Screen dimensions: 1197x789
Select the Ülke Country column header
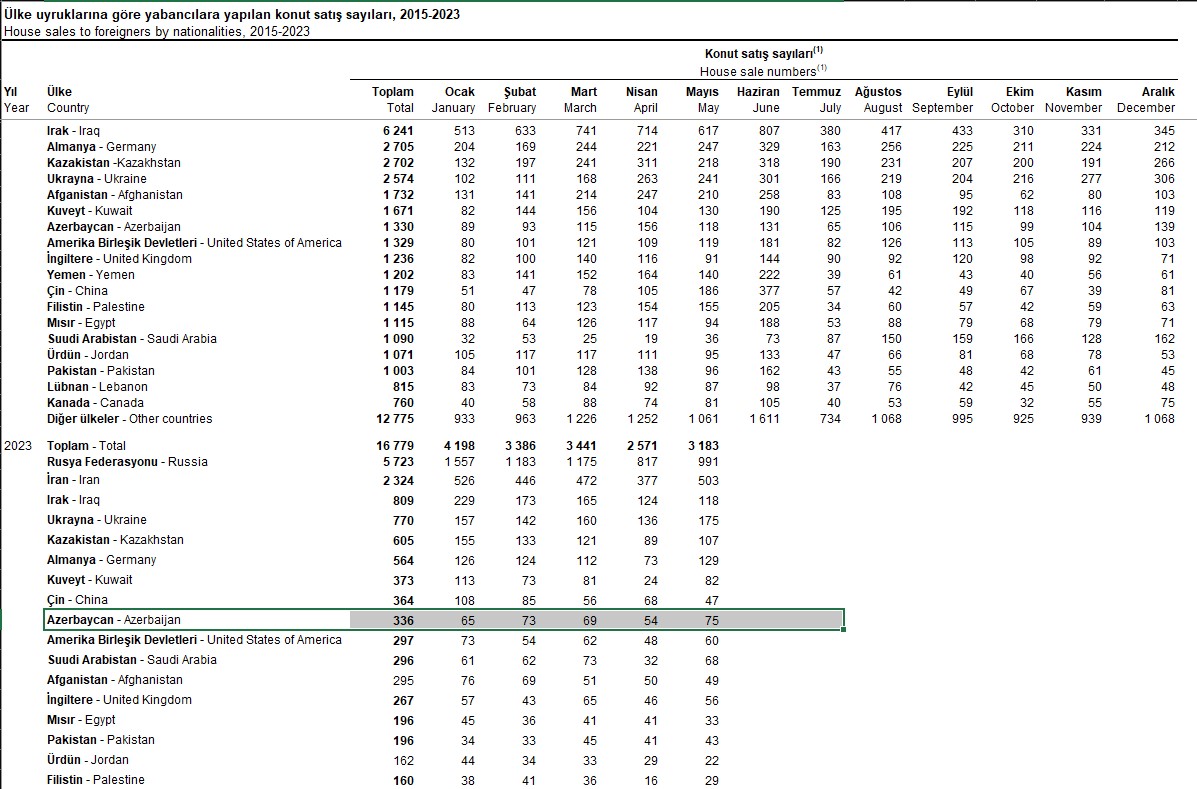tap(68, 99)
